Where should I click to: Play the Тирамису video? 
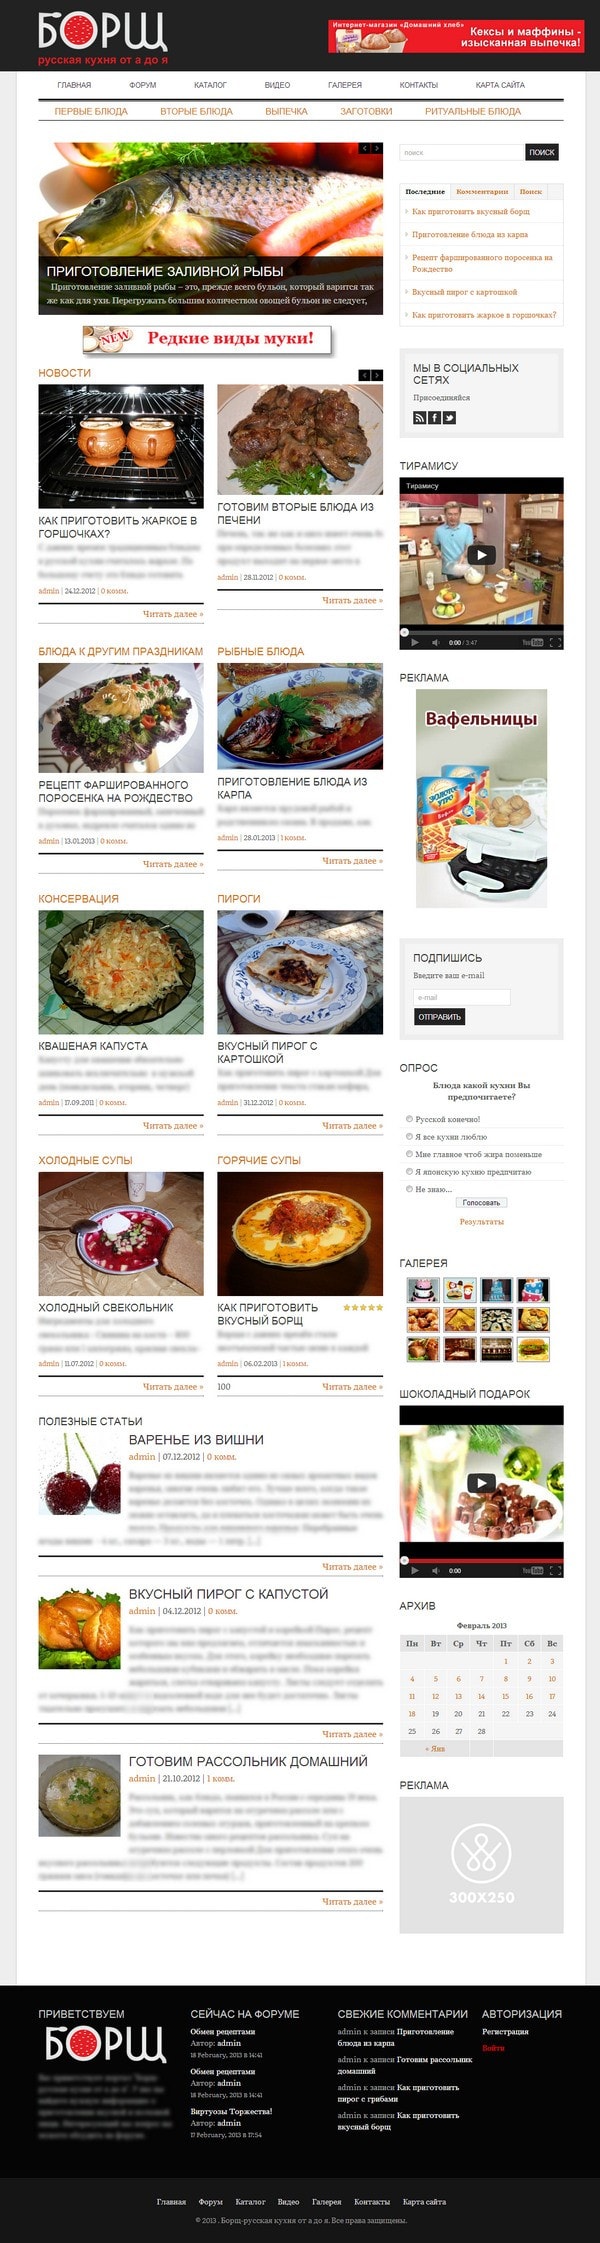point(481,556)
